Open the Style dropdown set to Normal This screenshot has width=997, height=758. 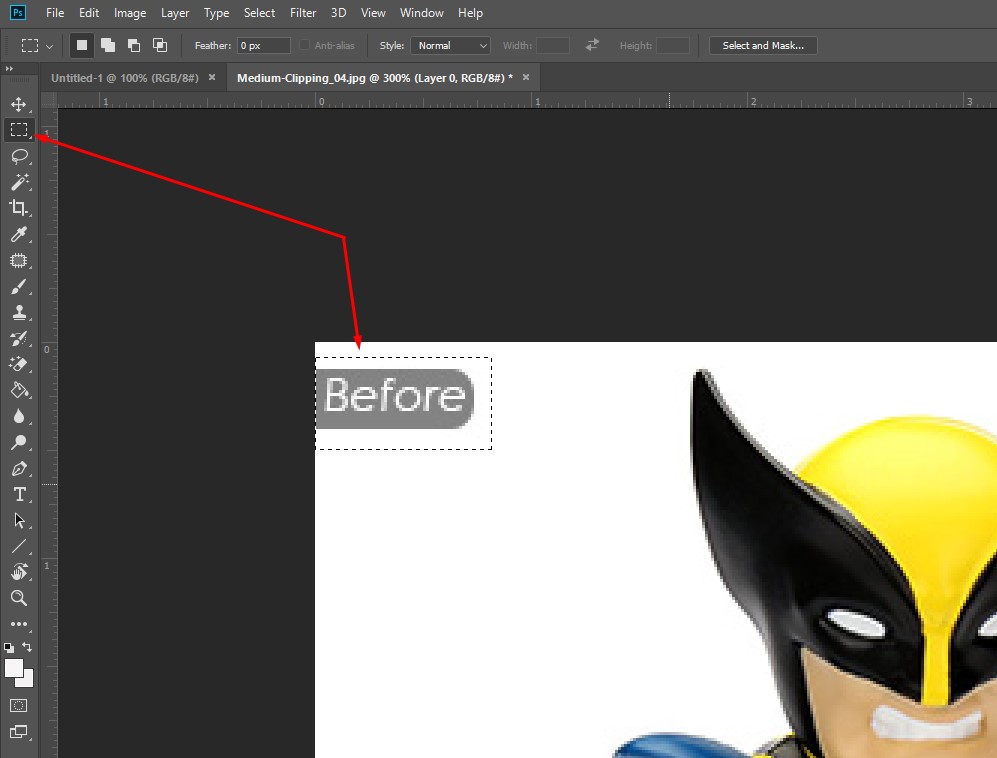[x=450, y=46]
